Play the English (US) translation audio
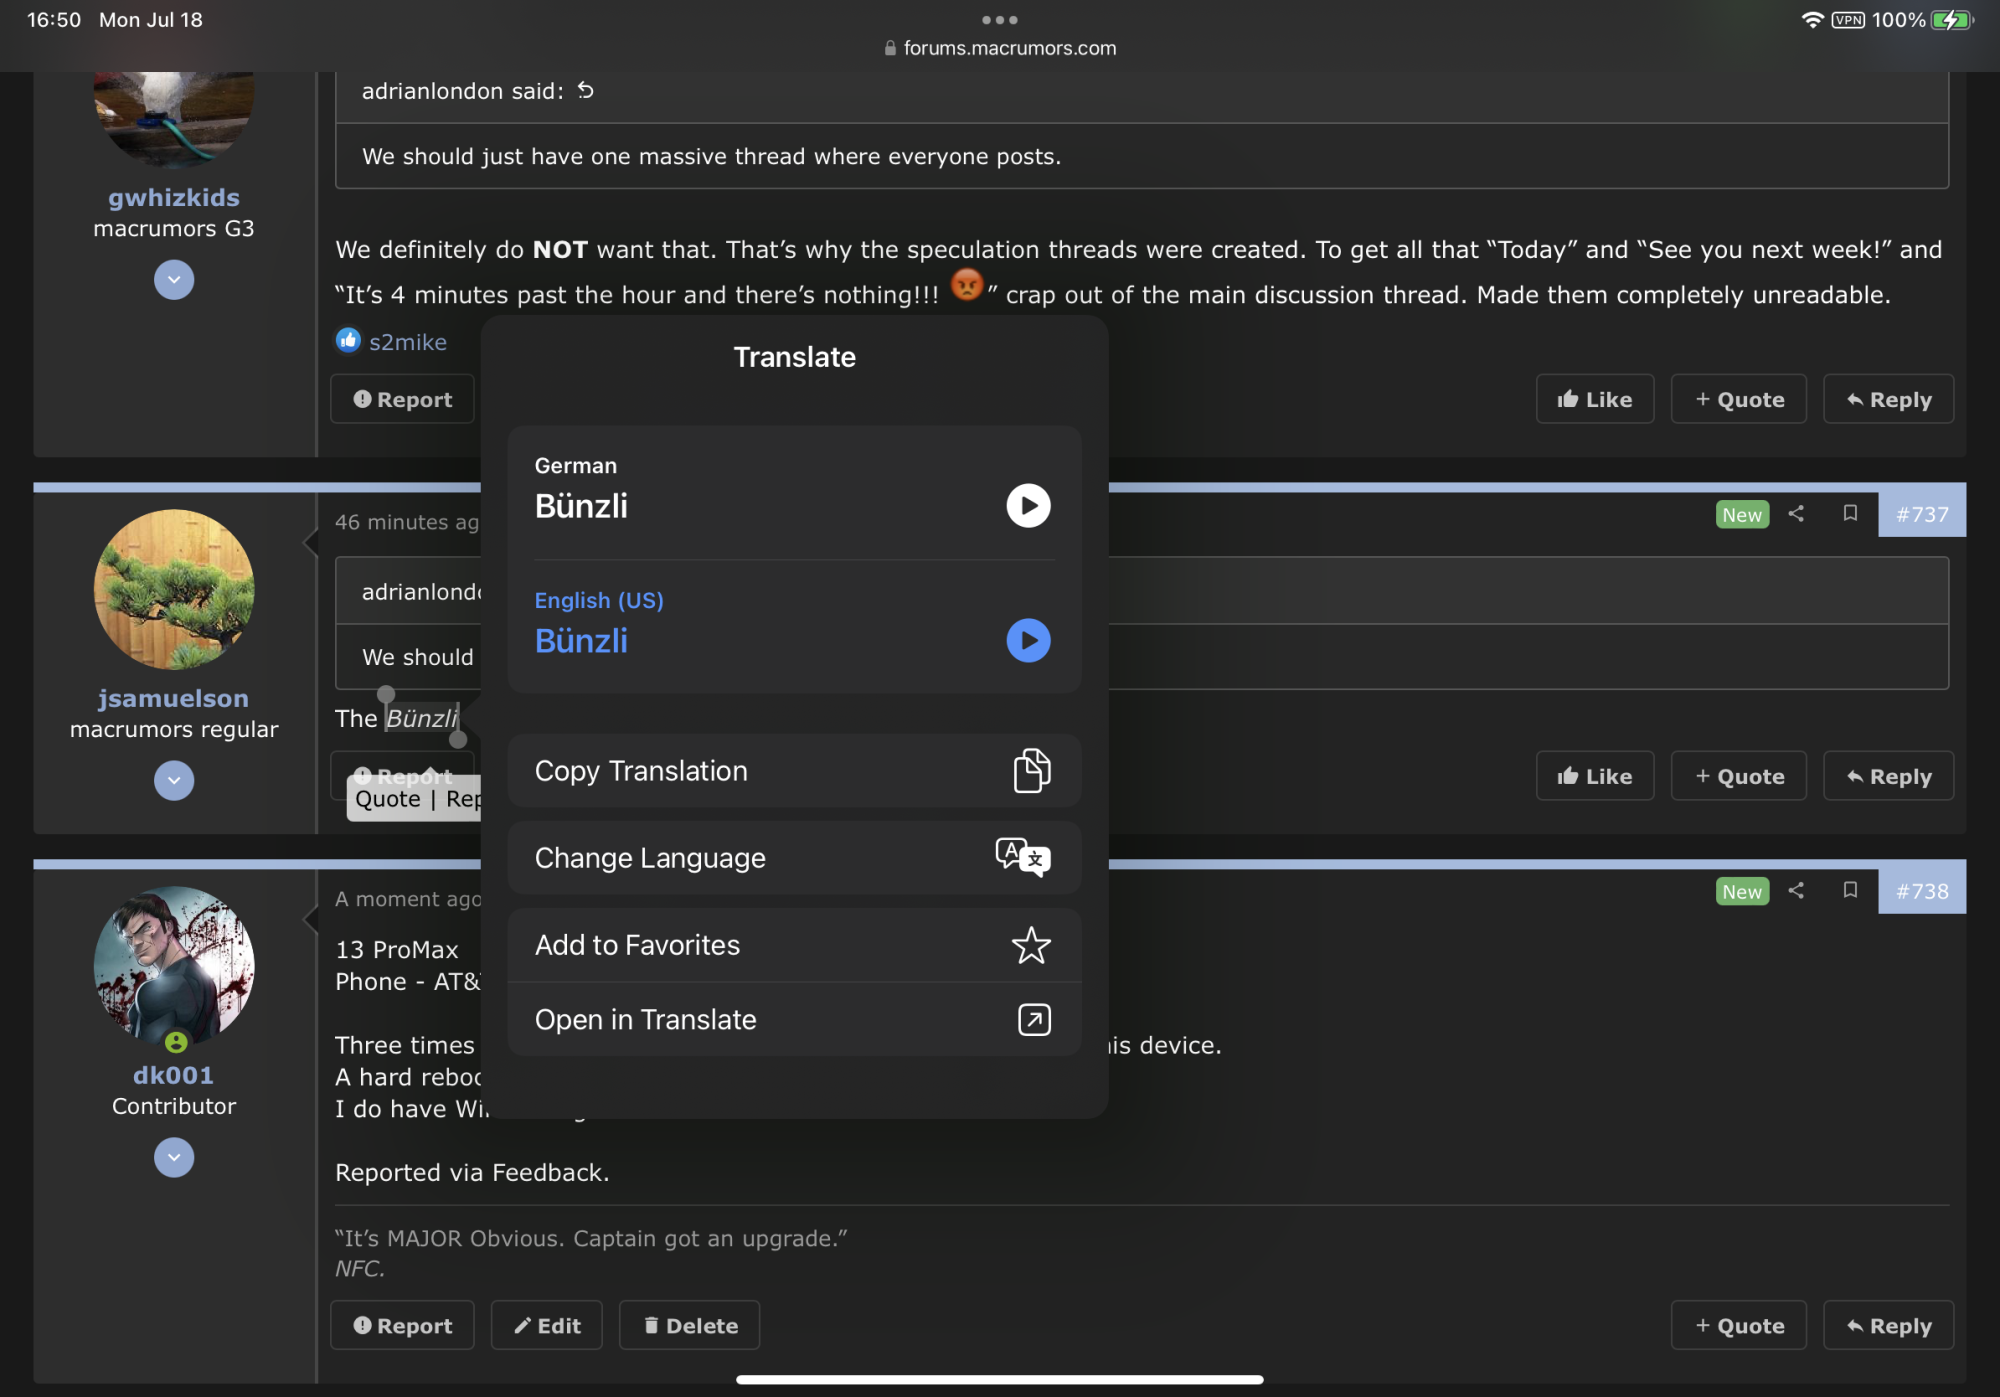The image size is (2000, 1397). (1028, 641)
